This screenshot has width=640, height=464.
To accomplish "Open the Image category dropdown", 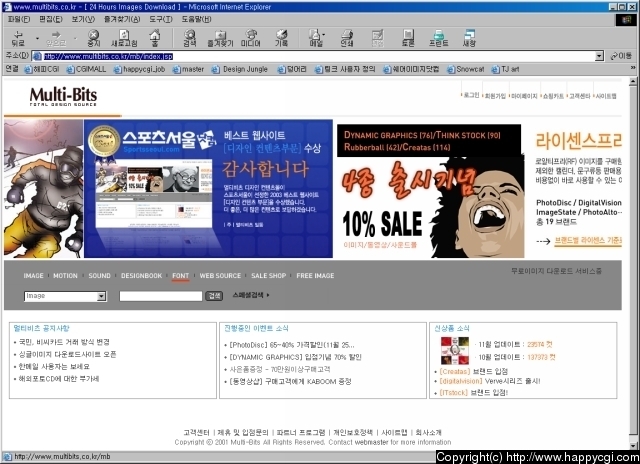I will [x=102, y=296].
